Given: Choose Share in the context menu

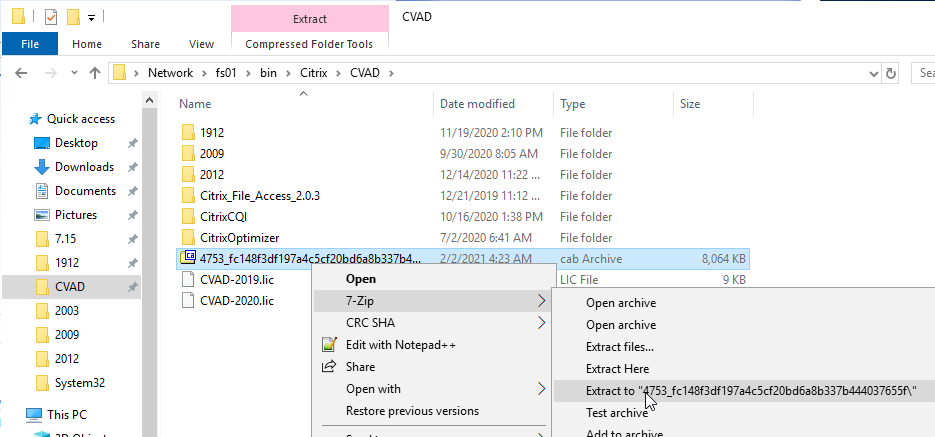Looking at the screenshot, I should [x=431, y=367].
